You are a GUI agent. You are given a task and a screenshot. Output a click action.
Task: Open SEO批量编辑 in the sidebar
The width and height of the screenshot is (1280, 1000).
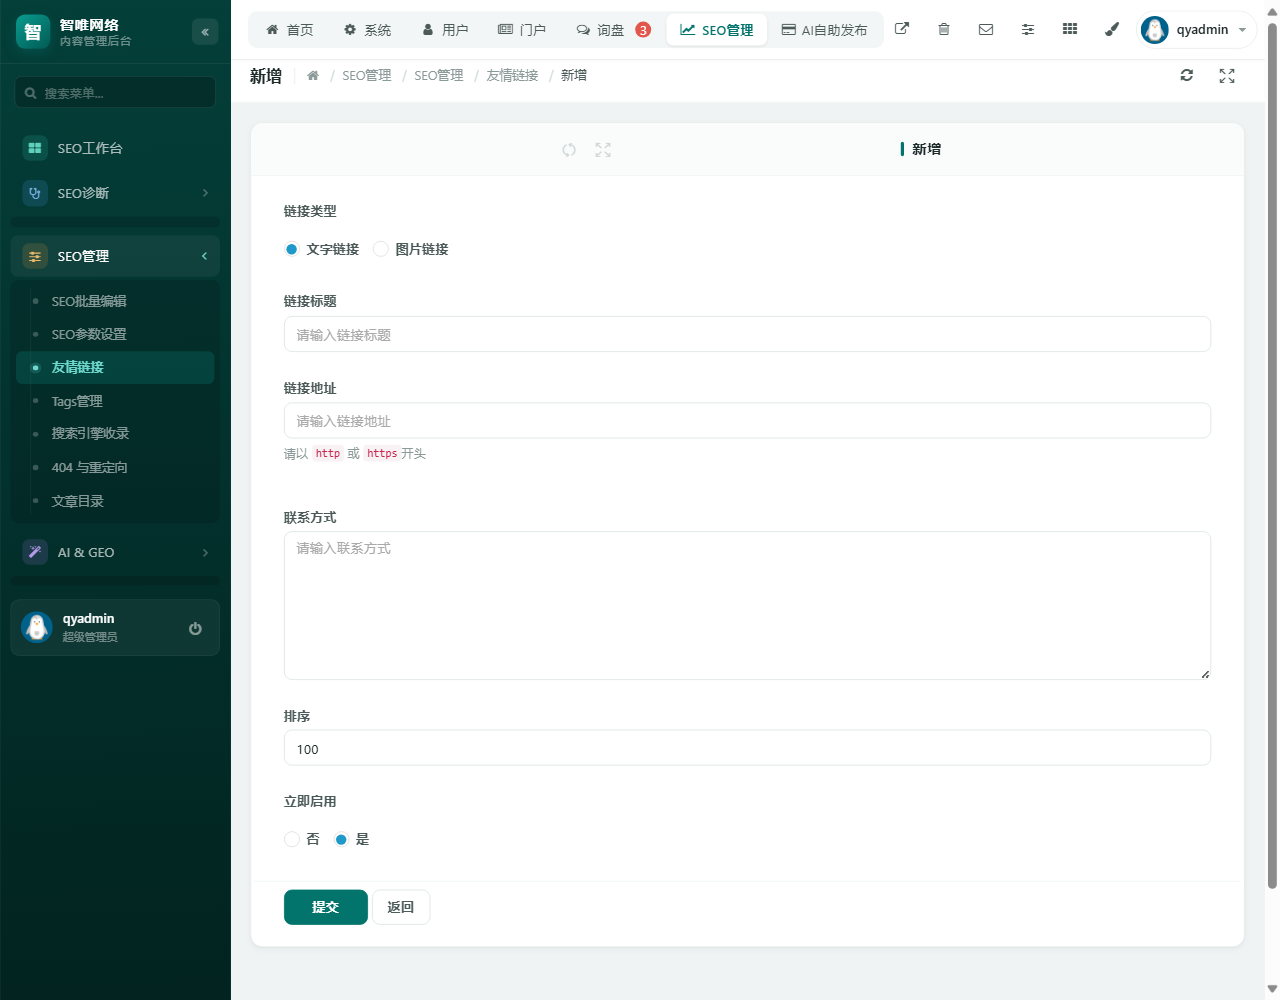tap(115, 301)
